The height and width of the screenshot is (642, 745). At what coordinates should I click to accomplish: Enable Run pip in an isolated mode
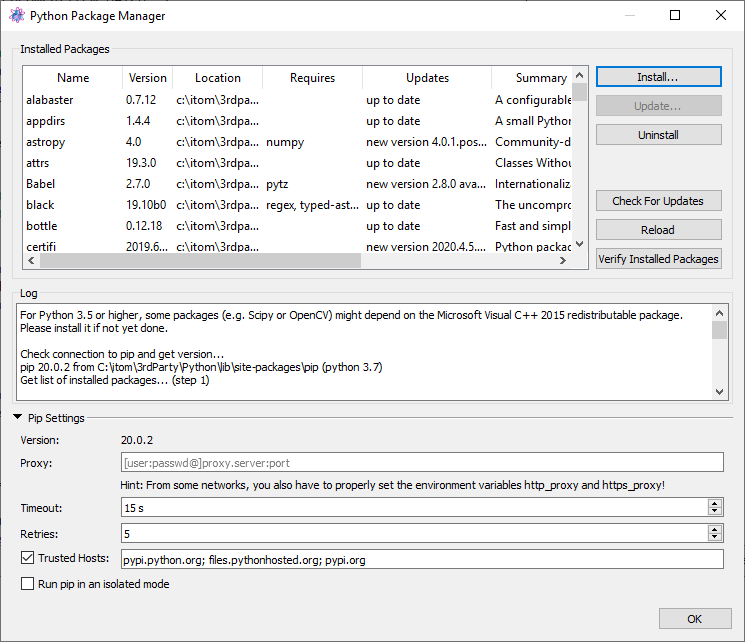28,584
